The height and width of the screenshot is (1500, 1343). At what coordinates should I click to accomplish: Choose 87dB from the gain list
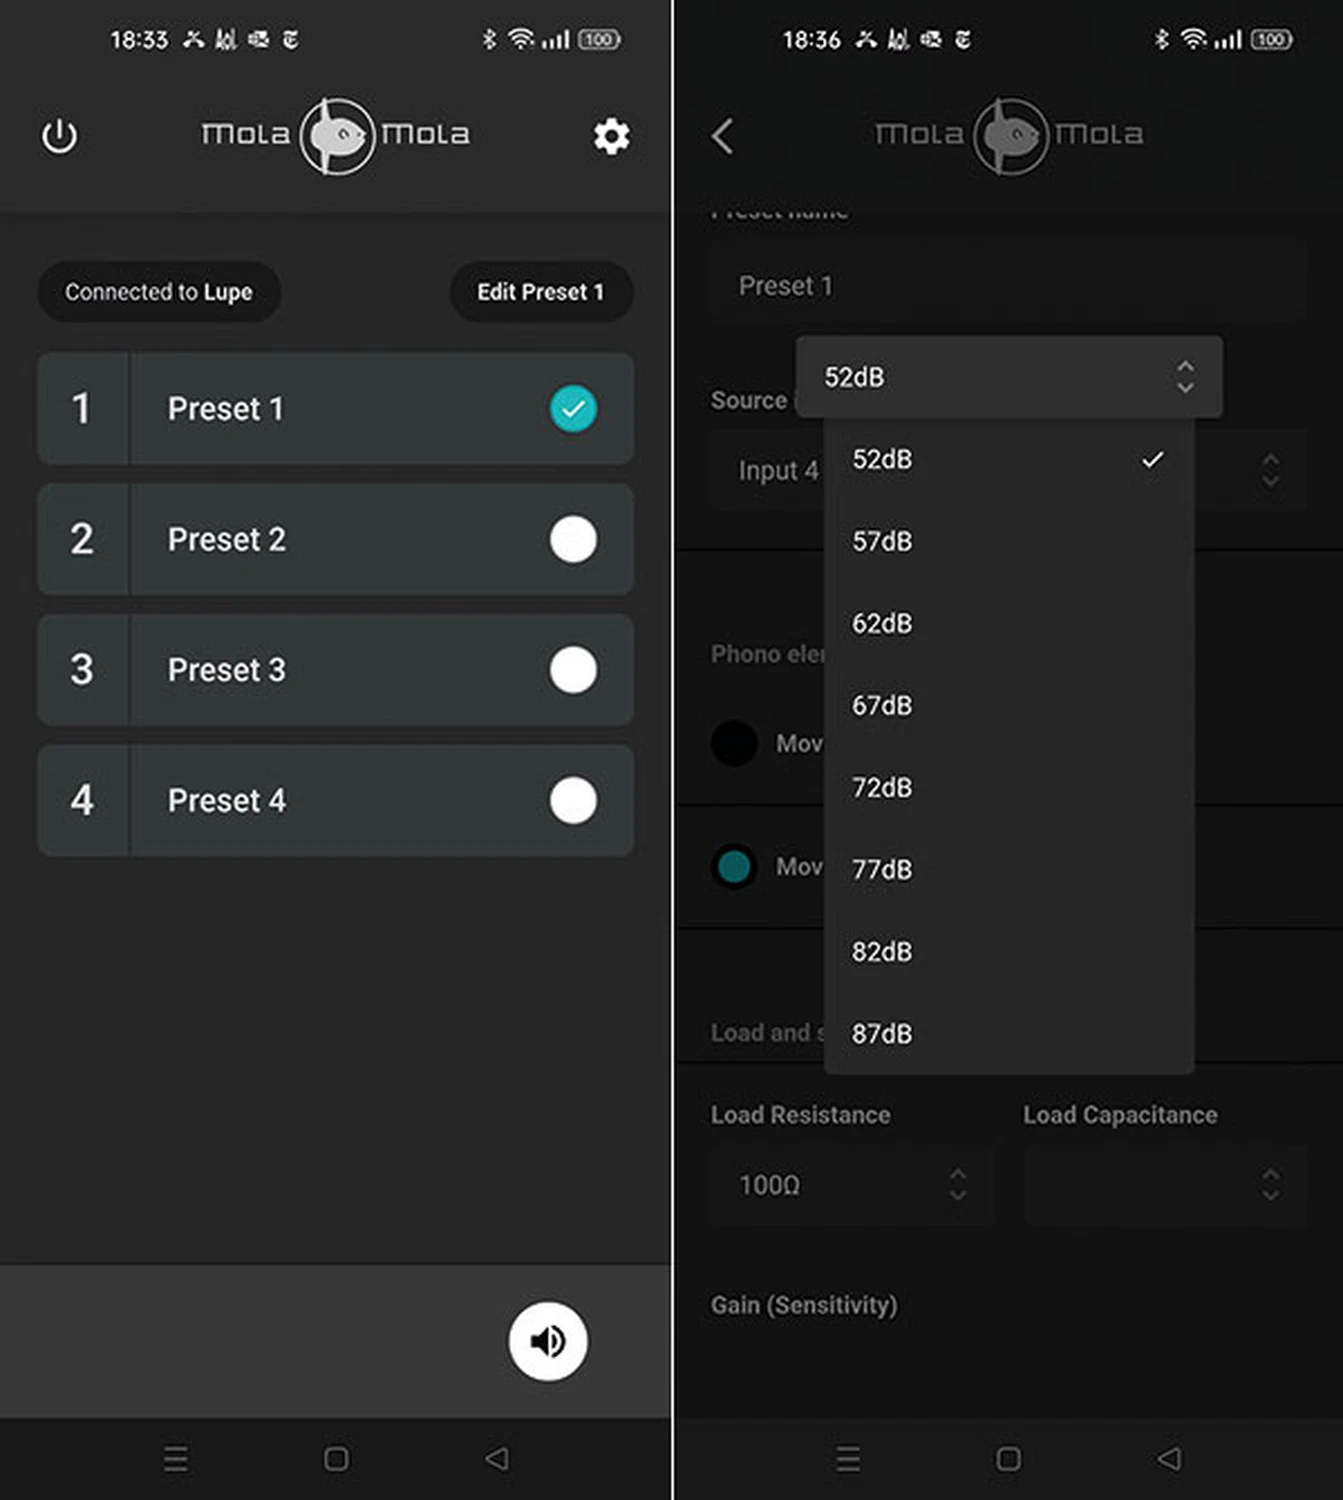click(x=882, y=1034)
